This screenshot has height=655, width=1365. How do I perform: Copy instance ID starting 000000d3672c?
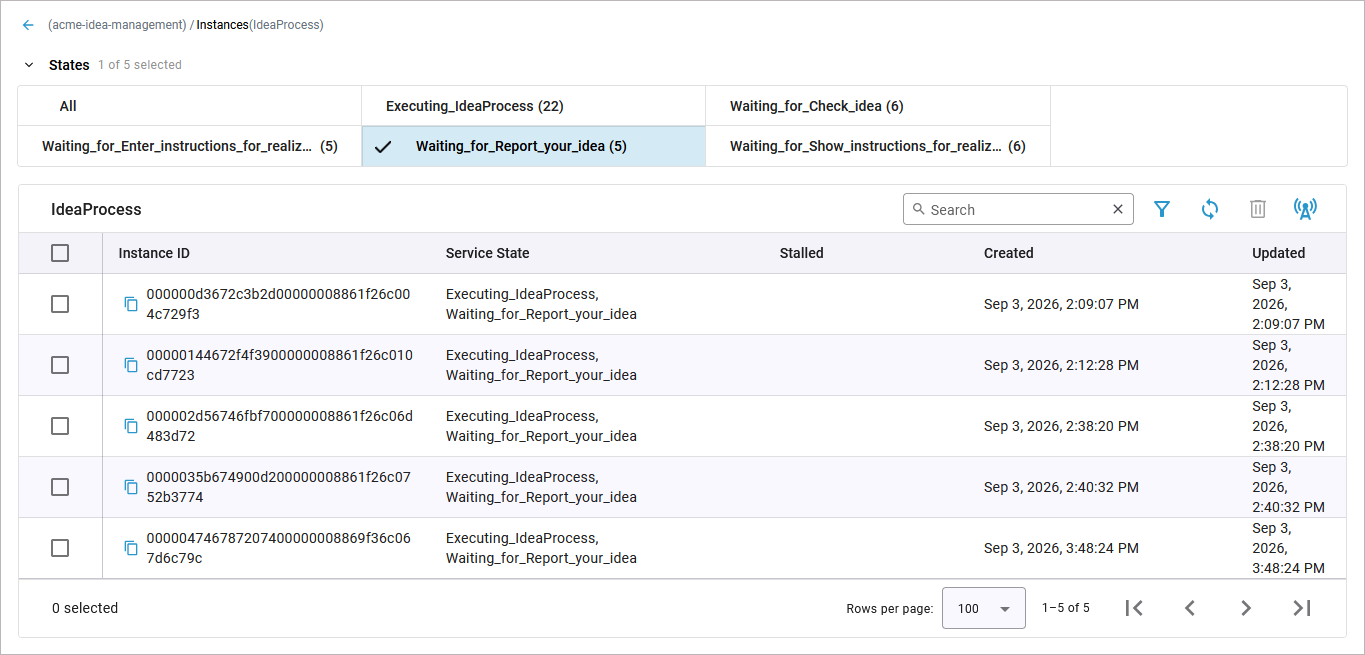(131, 304)
